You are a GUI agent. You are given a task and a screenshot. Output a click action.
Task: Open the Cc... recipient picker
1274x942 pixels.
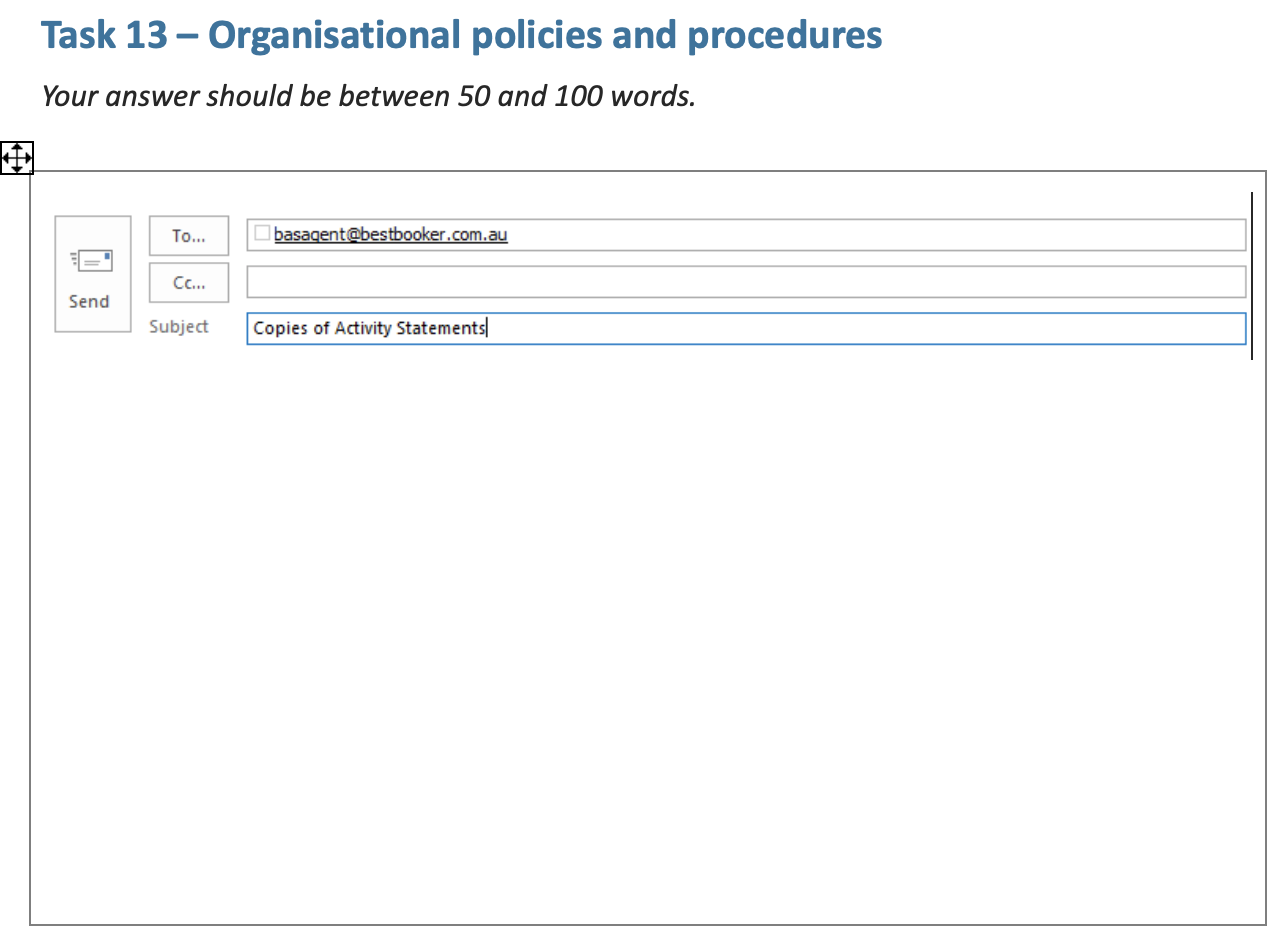click(x=188, y=283)
